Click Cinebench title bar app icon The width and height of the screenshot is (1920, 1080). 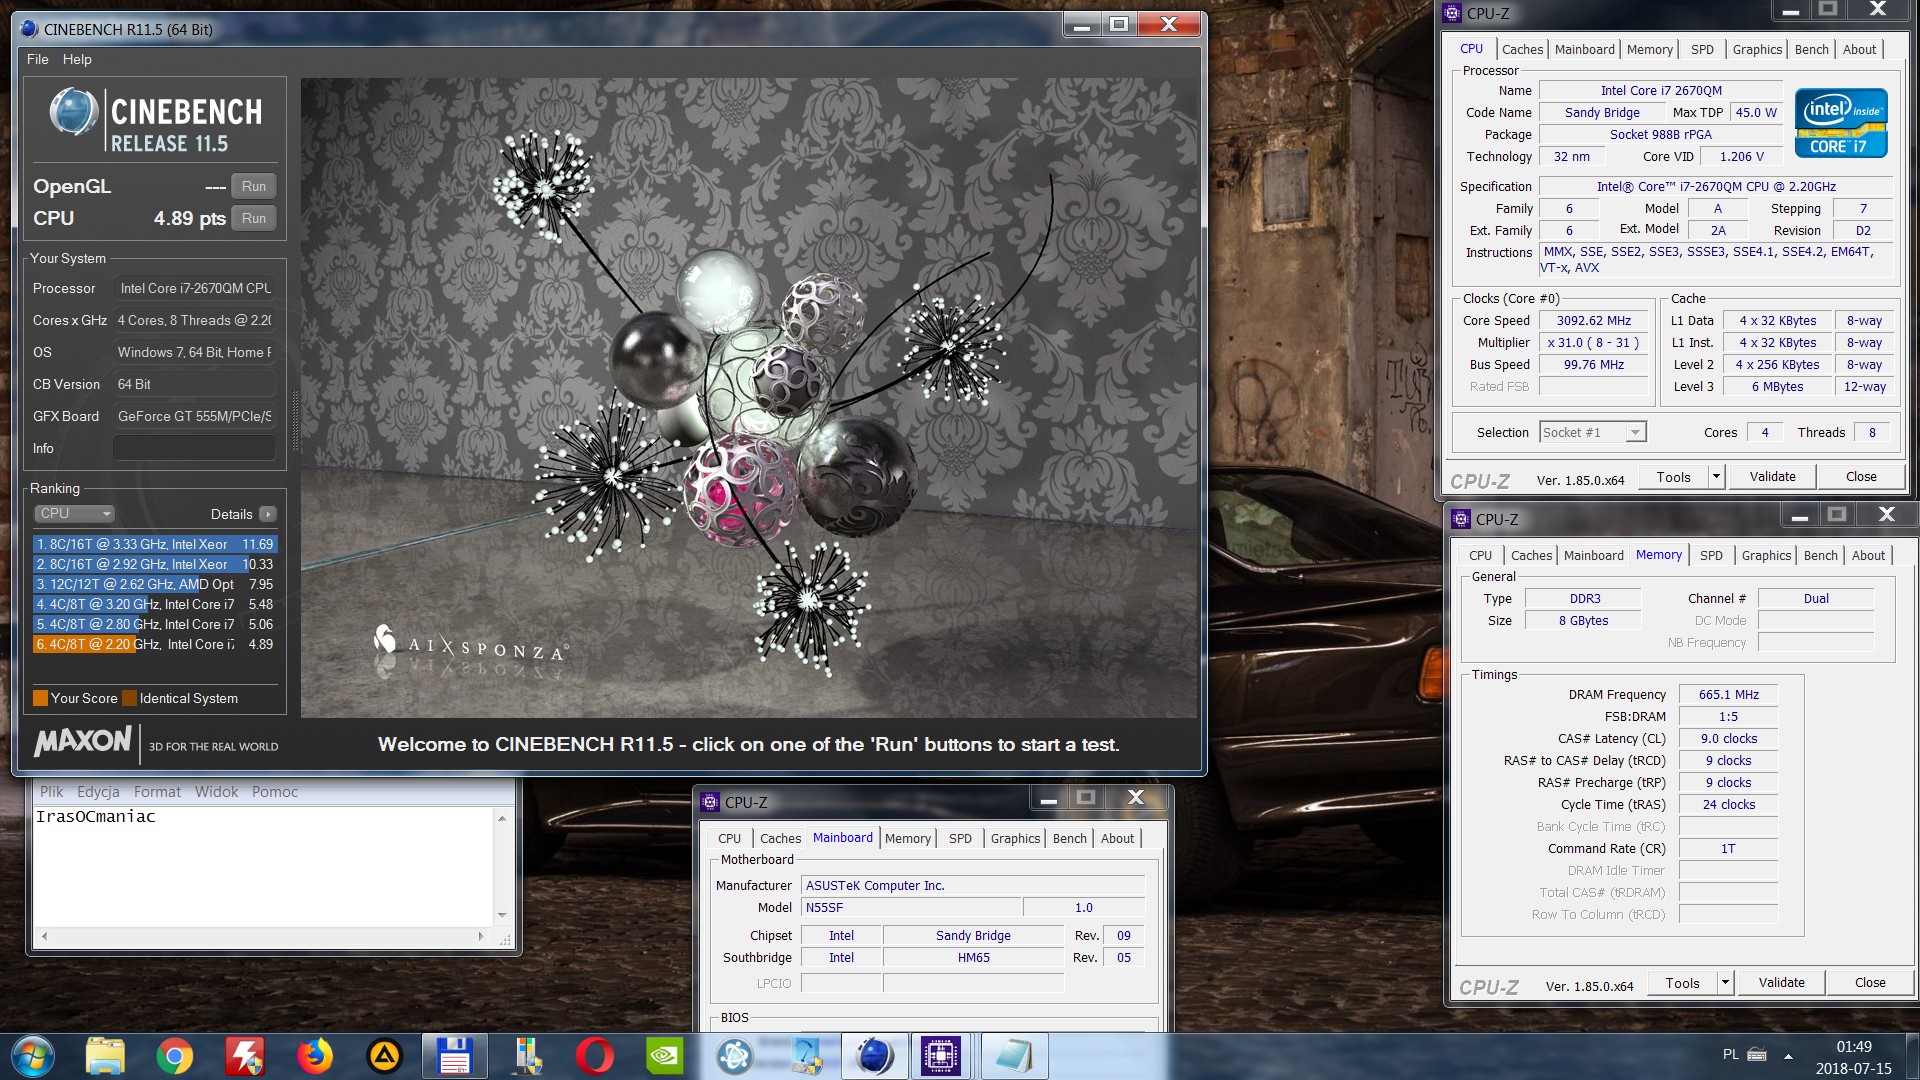pyautogui.click(x=30, y=29)
